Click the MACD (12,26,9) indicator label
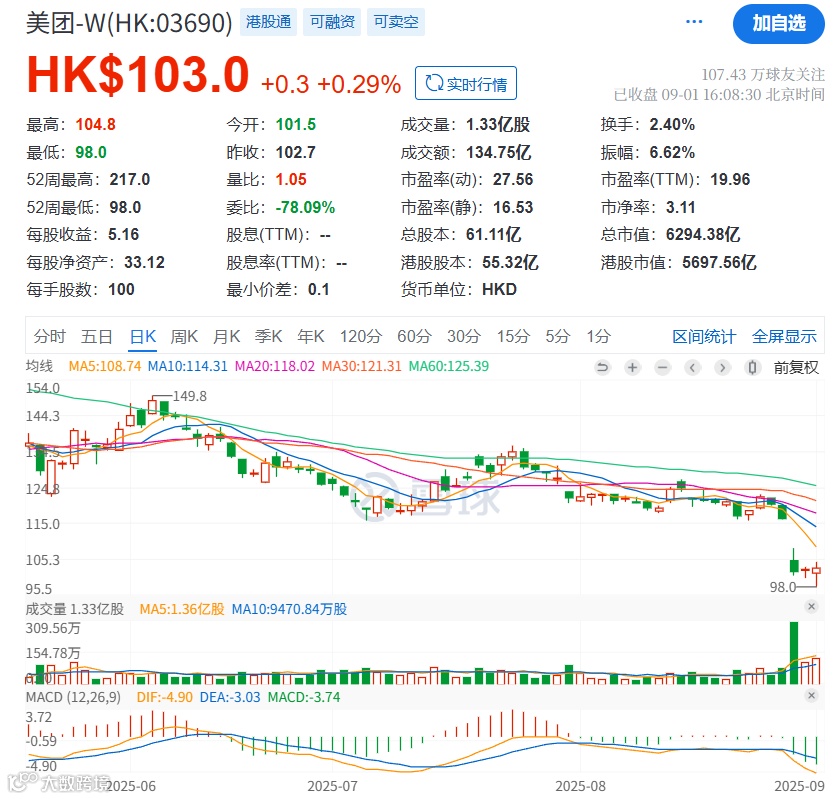This screenshot has width=835, height=799. click(x=73, y=697)
